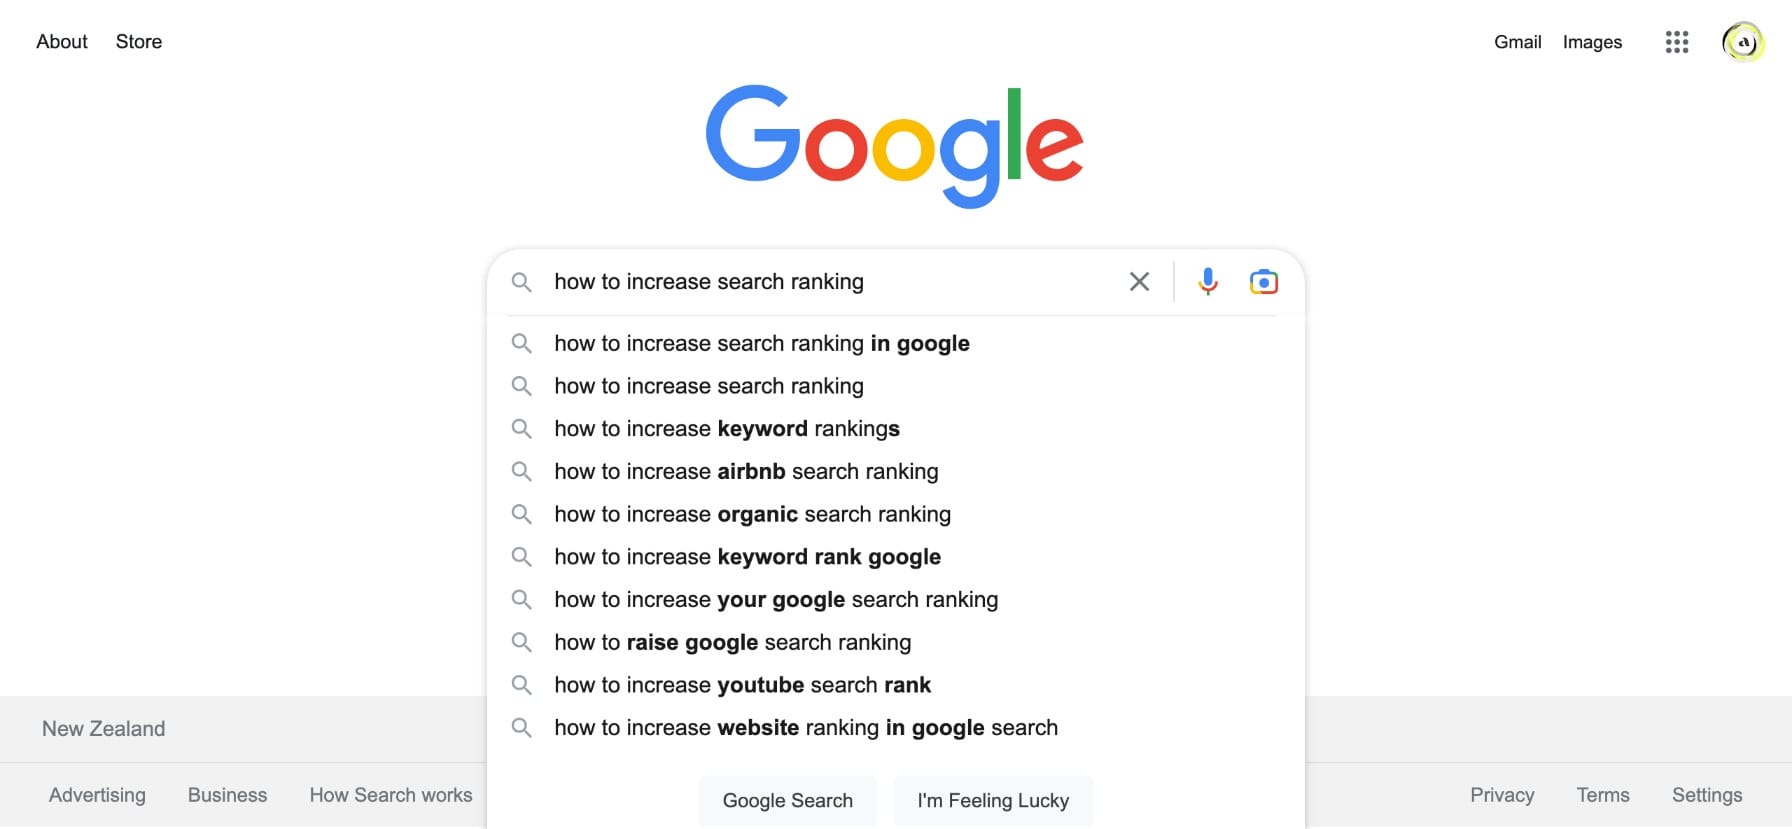Click magnifier icon beside youtube suggestion
This screenshot has width=1792, height=829.
click(x=521, y=685)
